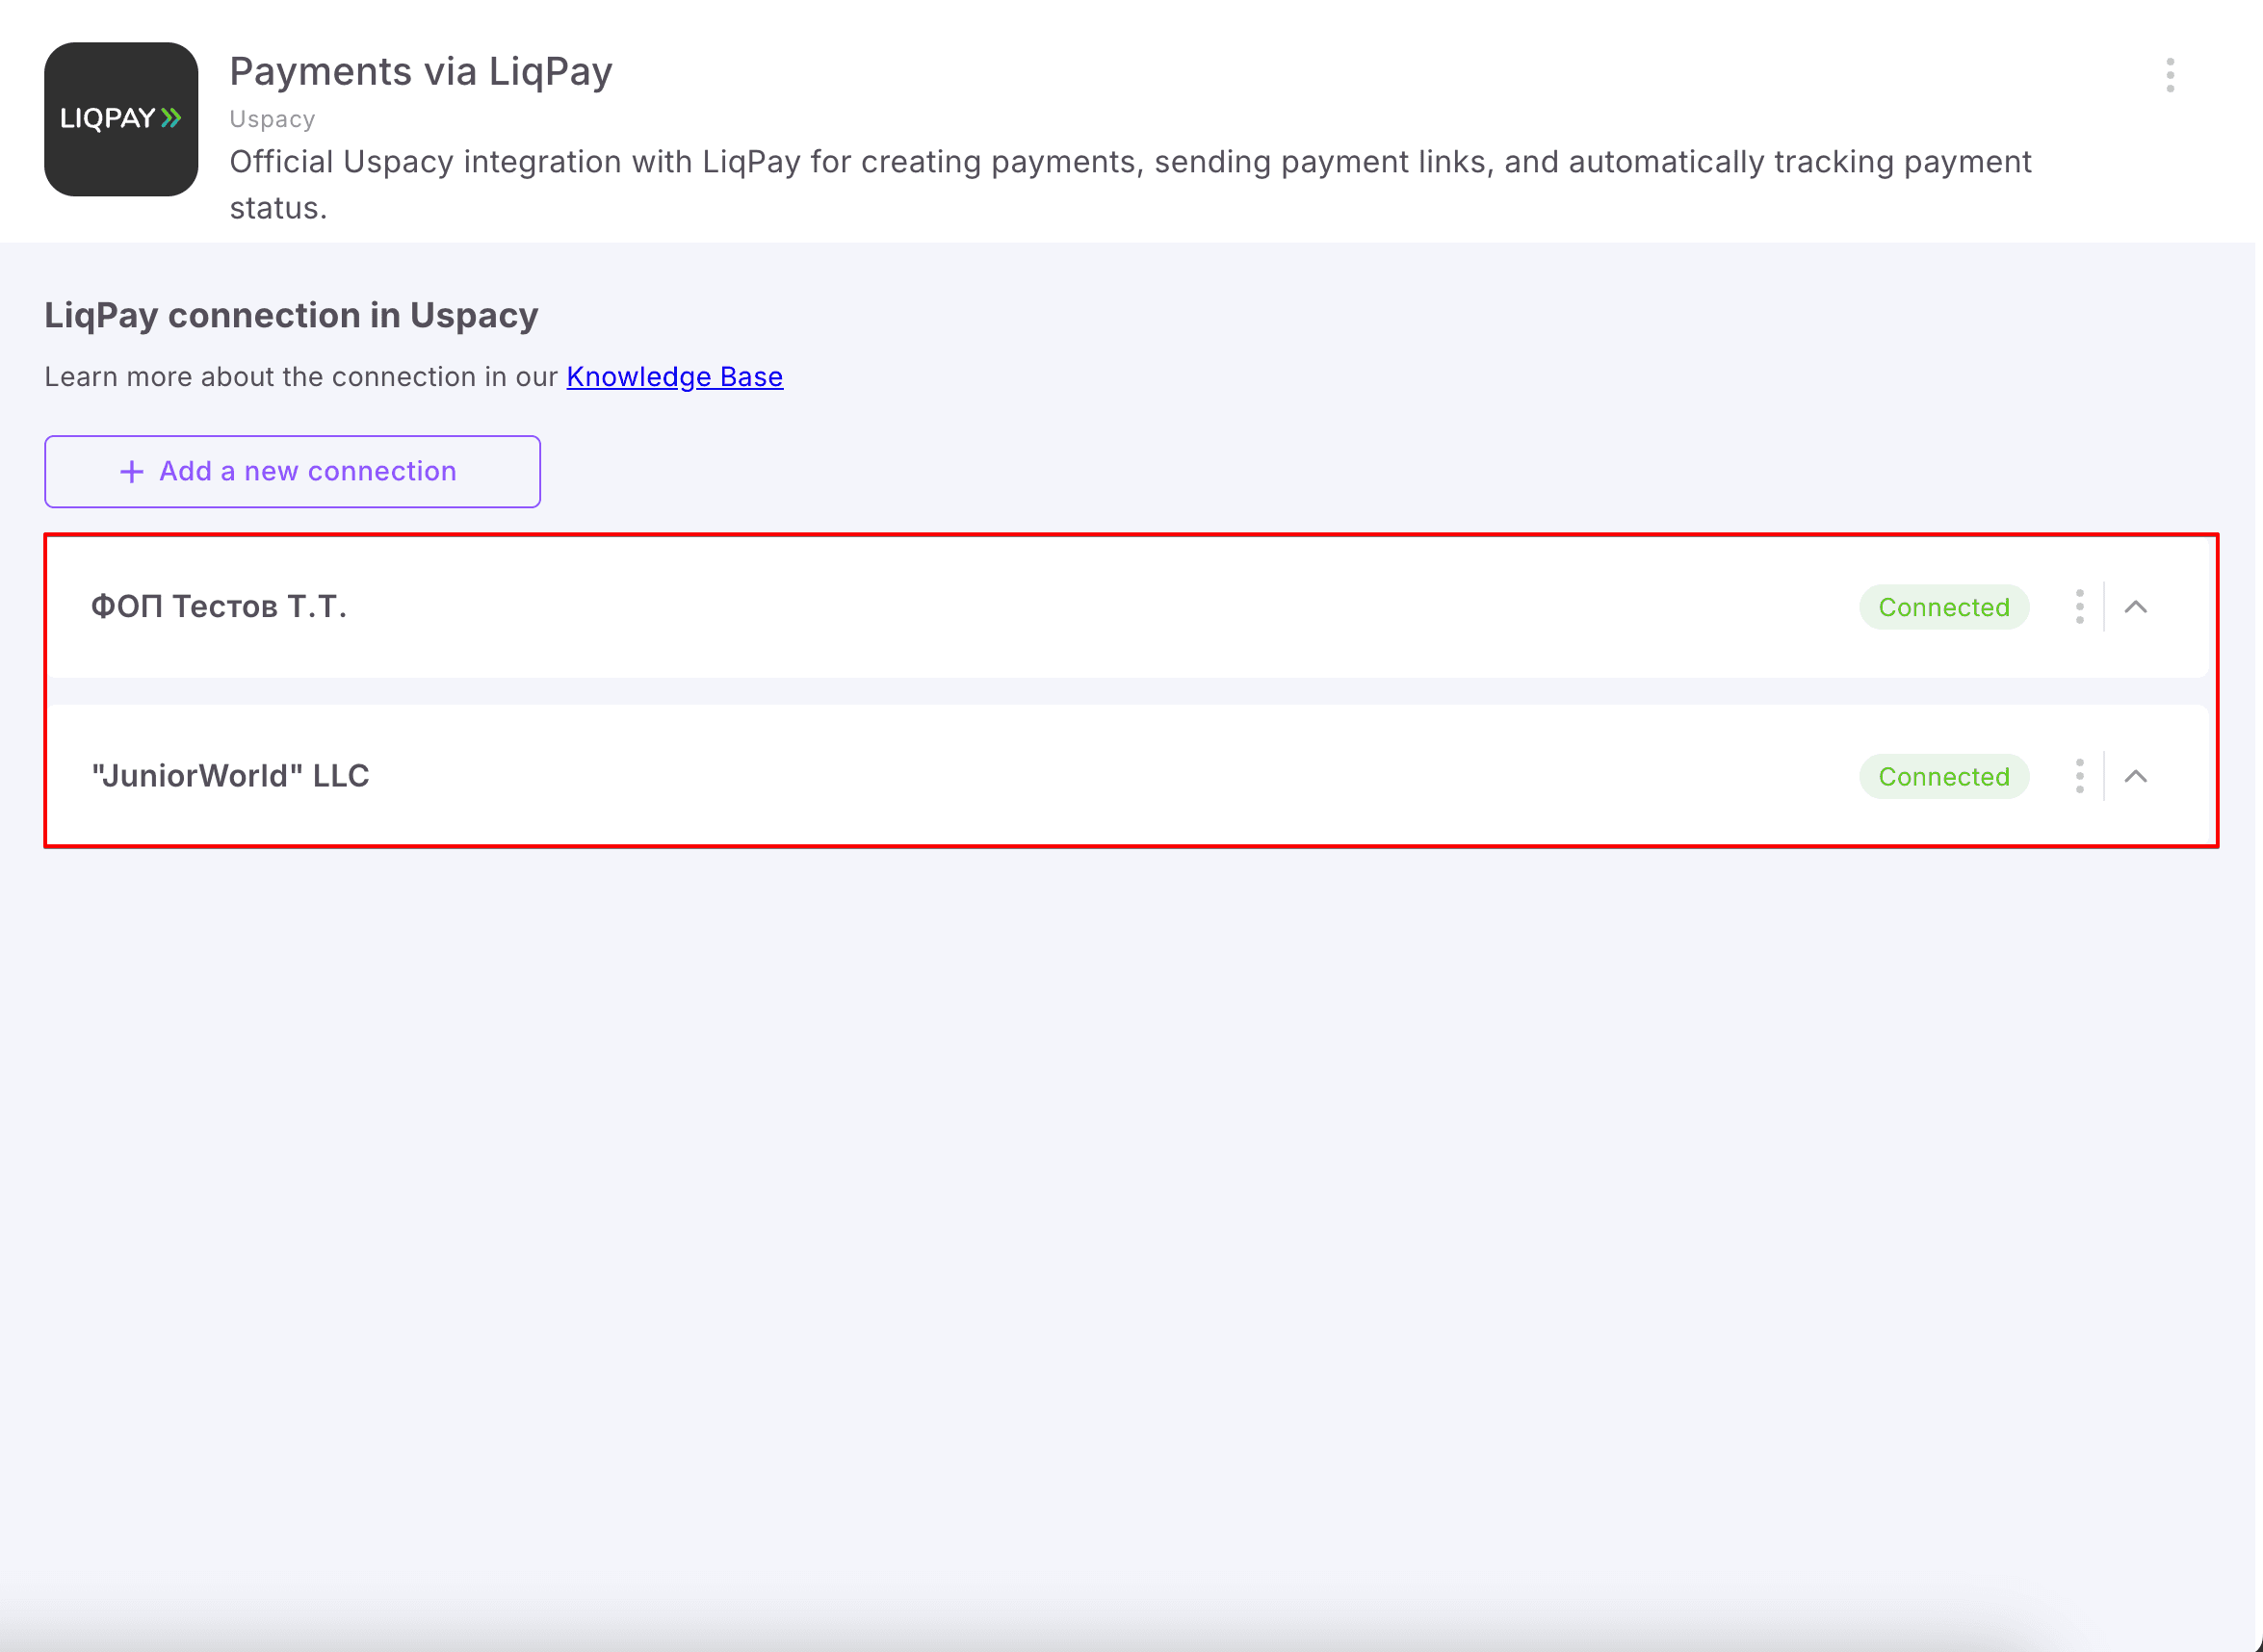Click the ФОП Тестов Т.Т. connection row
The height and width of the screenshot is (1652, 2263).
pos(1127,607)
